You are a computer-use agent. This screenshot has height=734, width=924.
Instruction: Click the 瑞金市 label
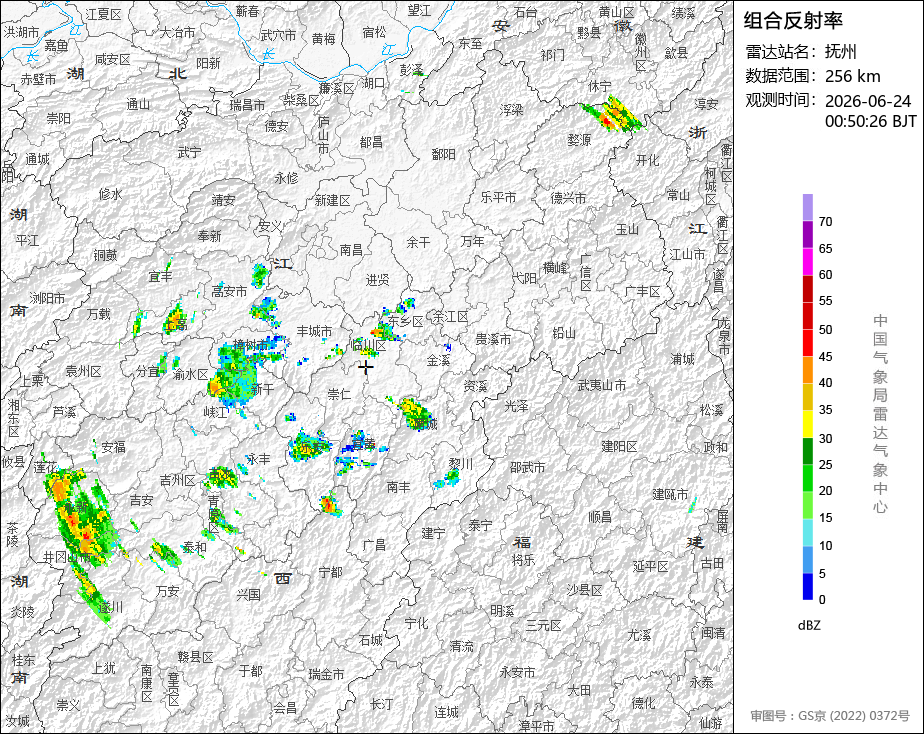point(326,674)
